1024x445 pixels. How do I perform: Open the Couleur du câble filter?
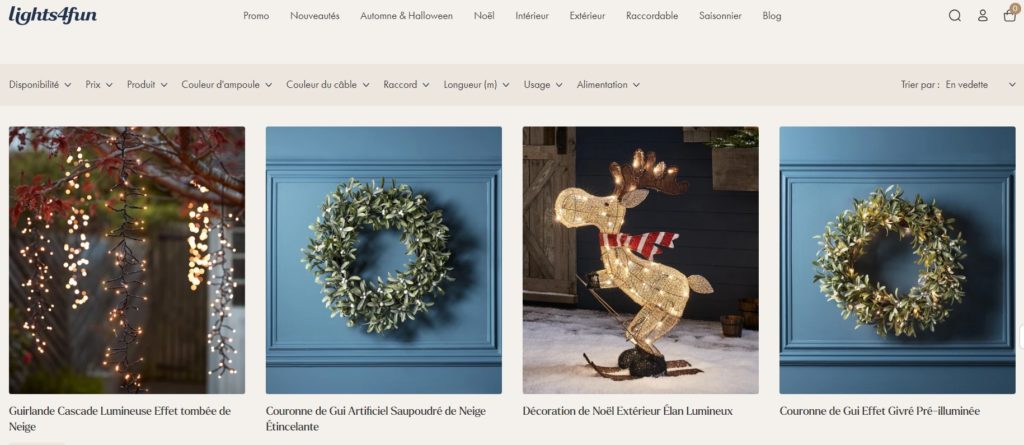(328, 85)
